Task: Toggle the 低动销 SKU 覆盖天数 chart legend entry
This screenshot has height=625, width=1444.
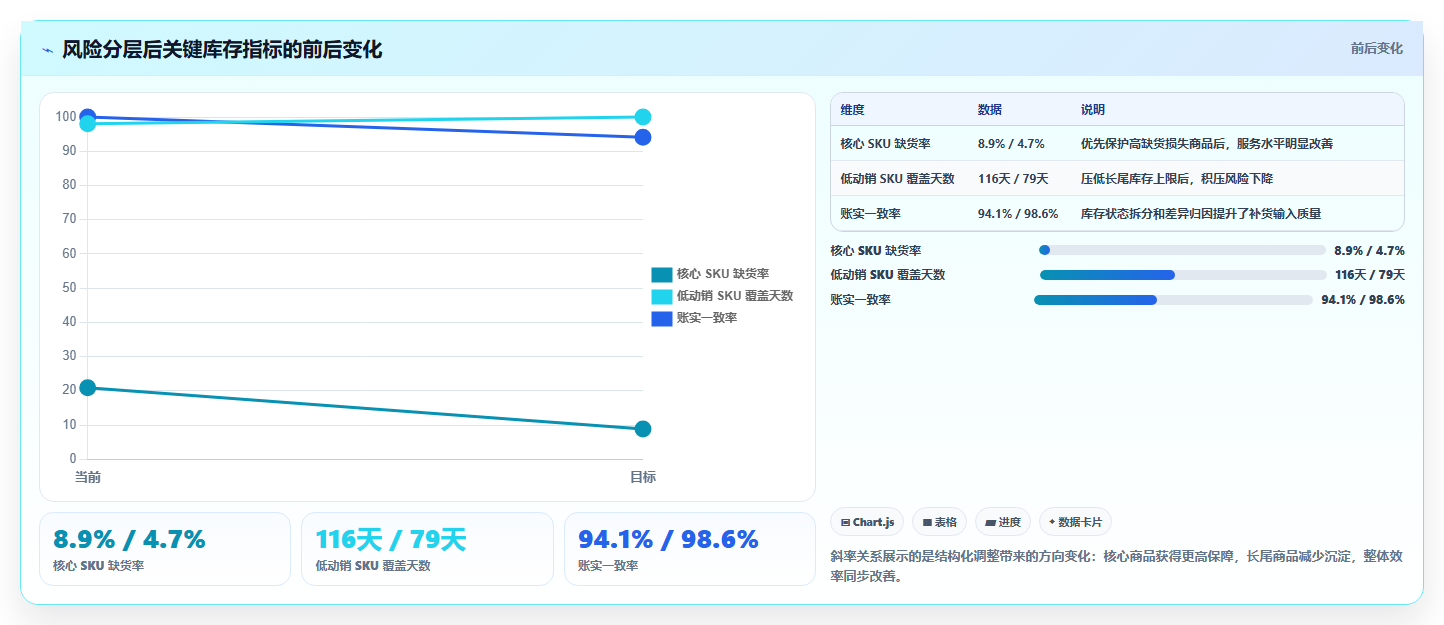Action: (x=722, y=296)
